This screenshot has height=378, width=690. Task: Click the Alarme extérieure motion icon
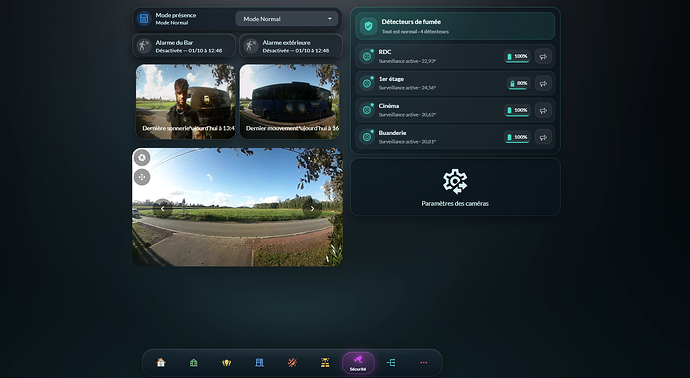[x=251, y=46]
